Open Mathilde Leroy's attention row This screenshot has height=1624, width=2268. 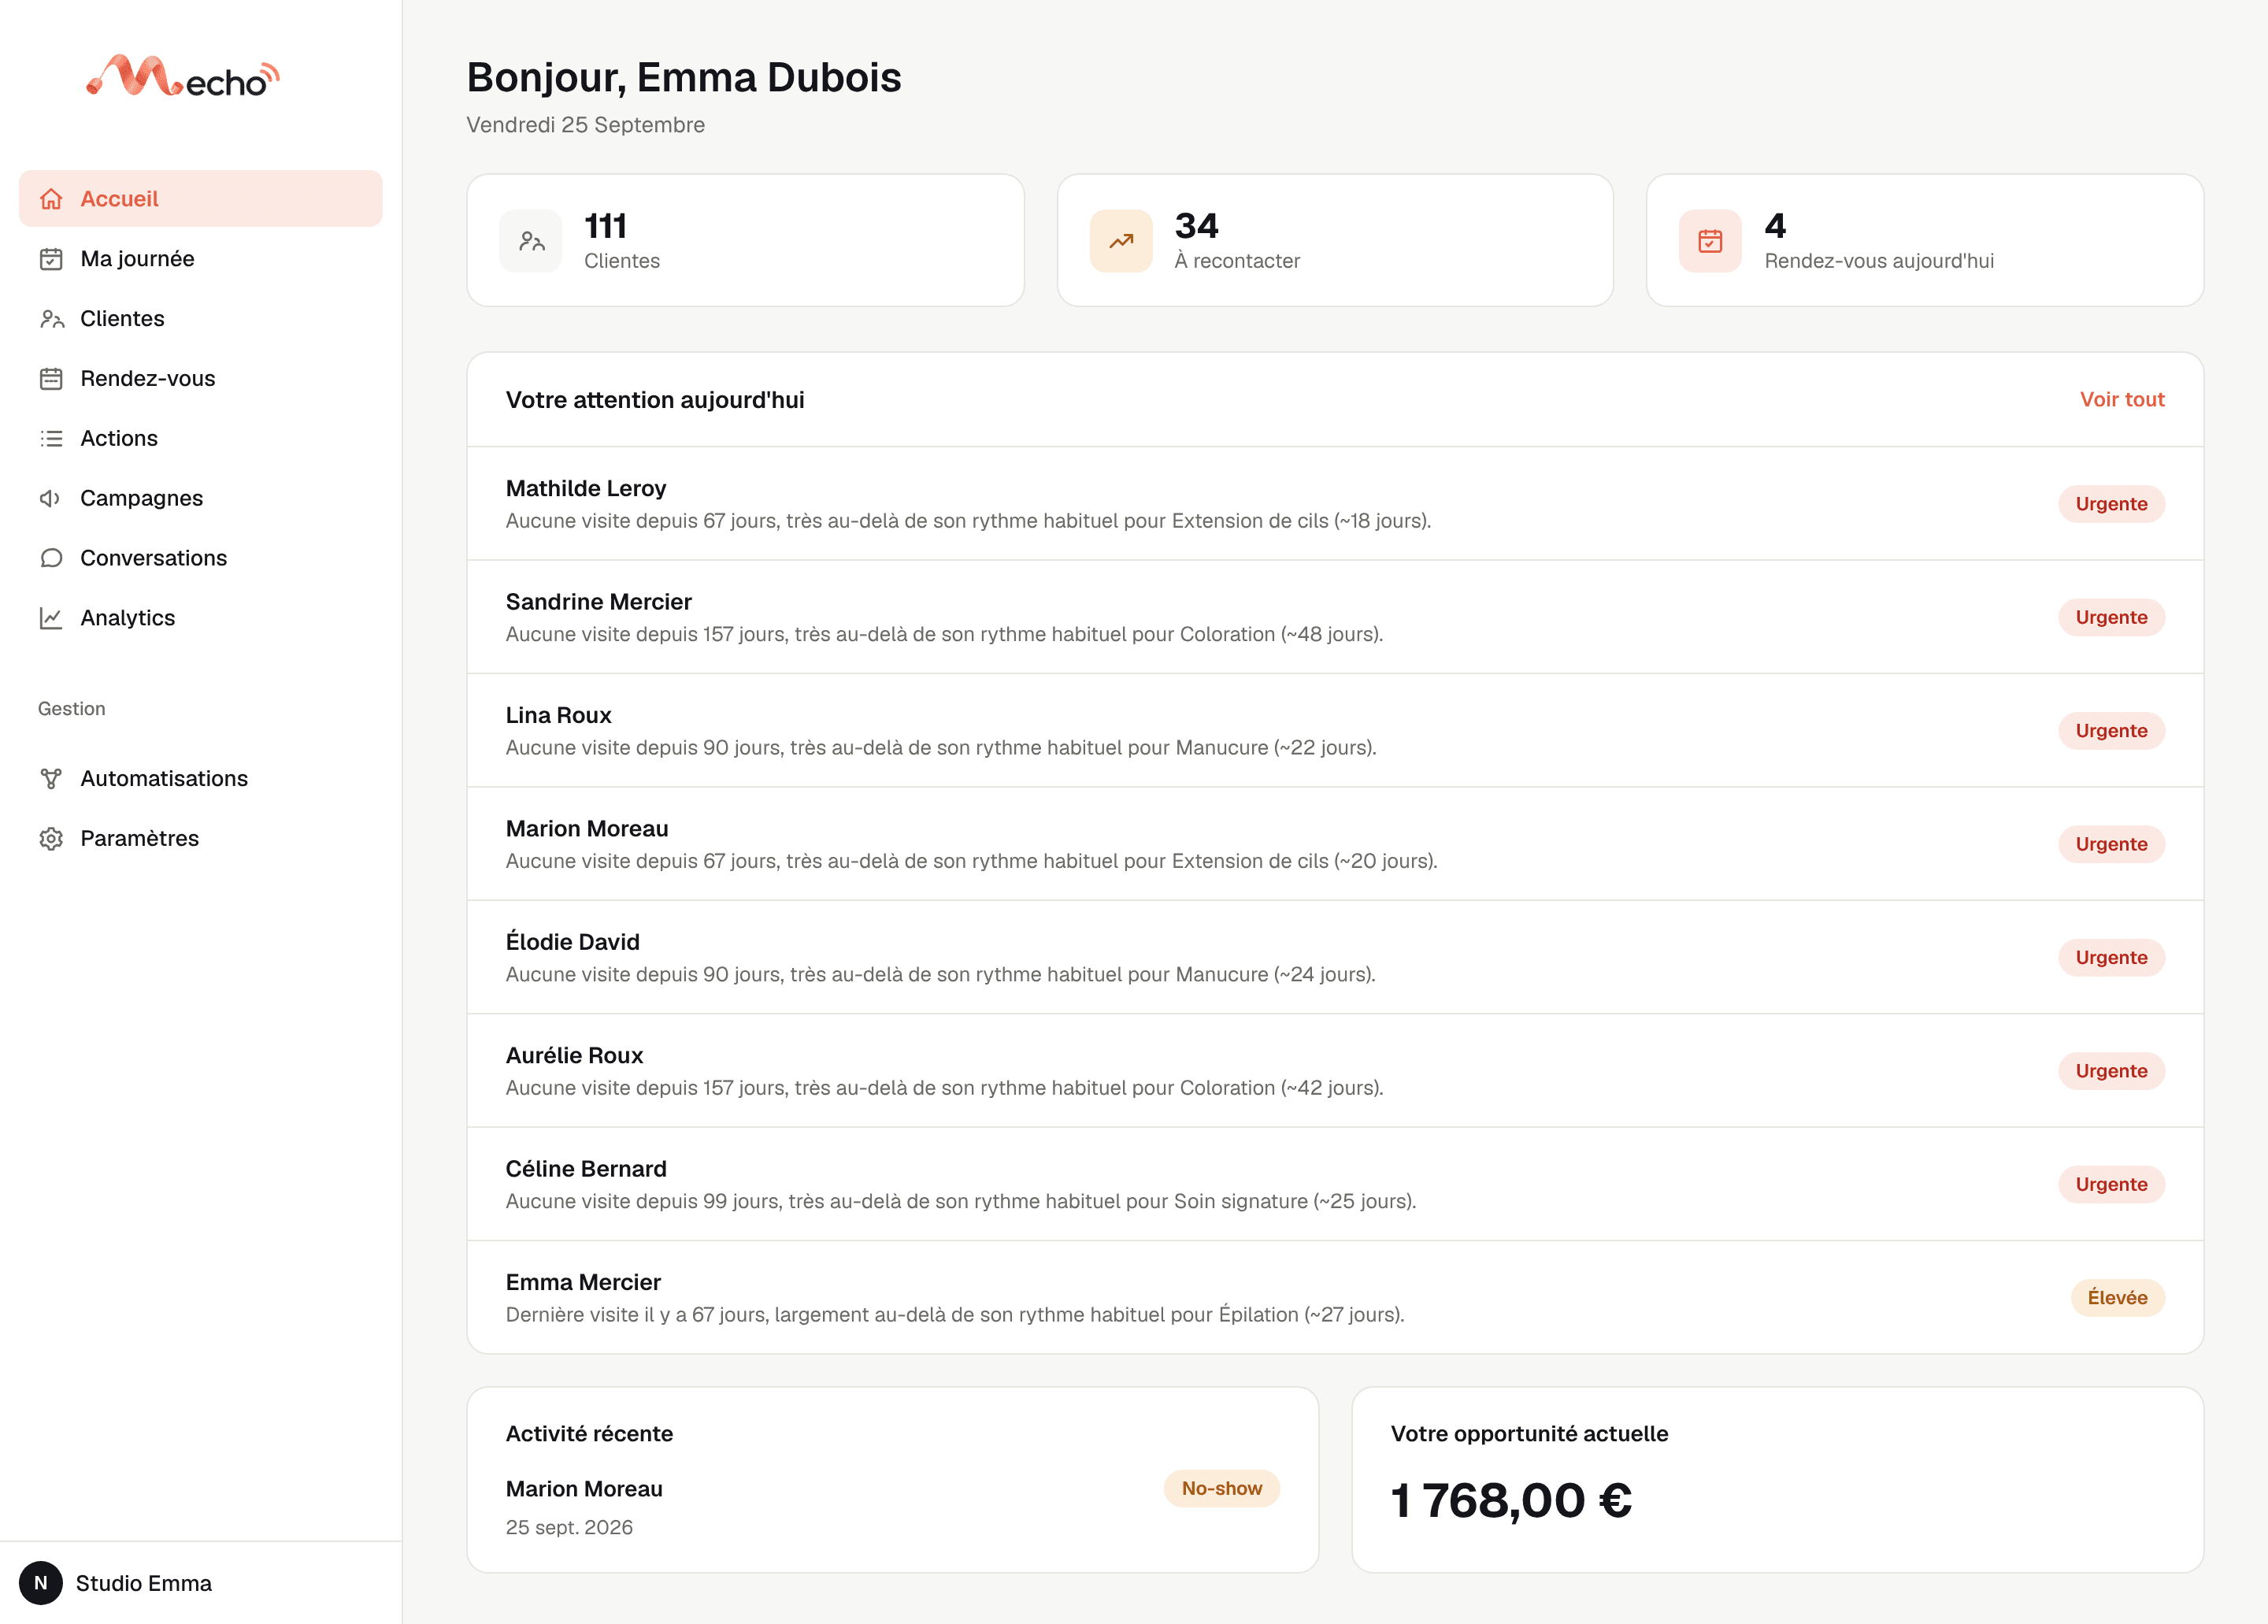[1335, 504]
